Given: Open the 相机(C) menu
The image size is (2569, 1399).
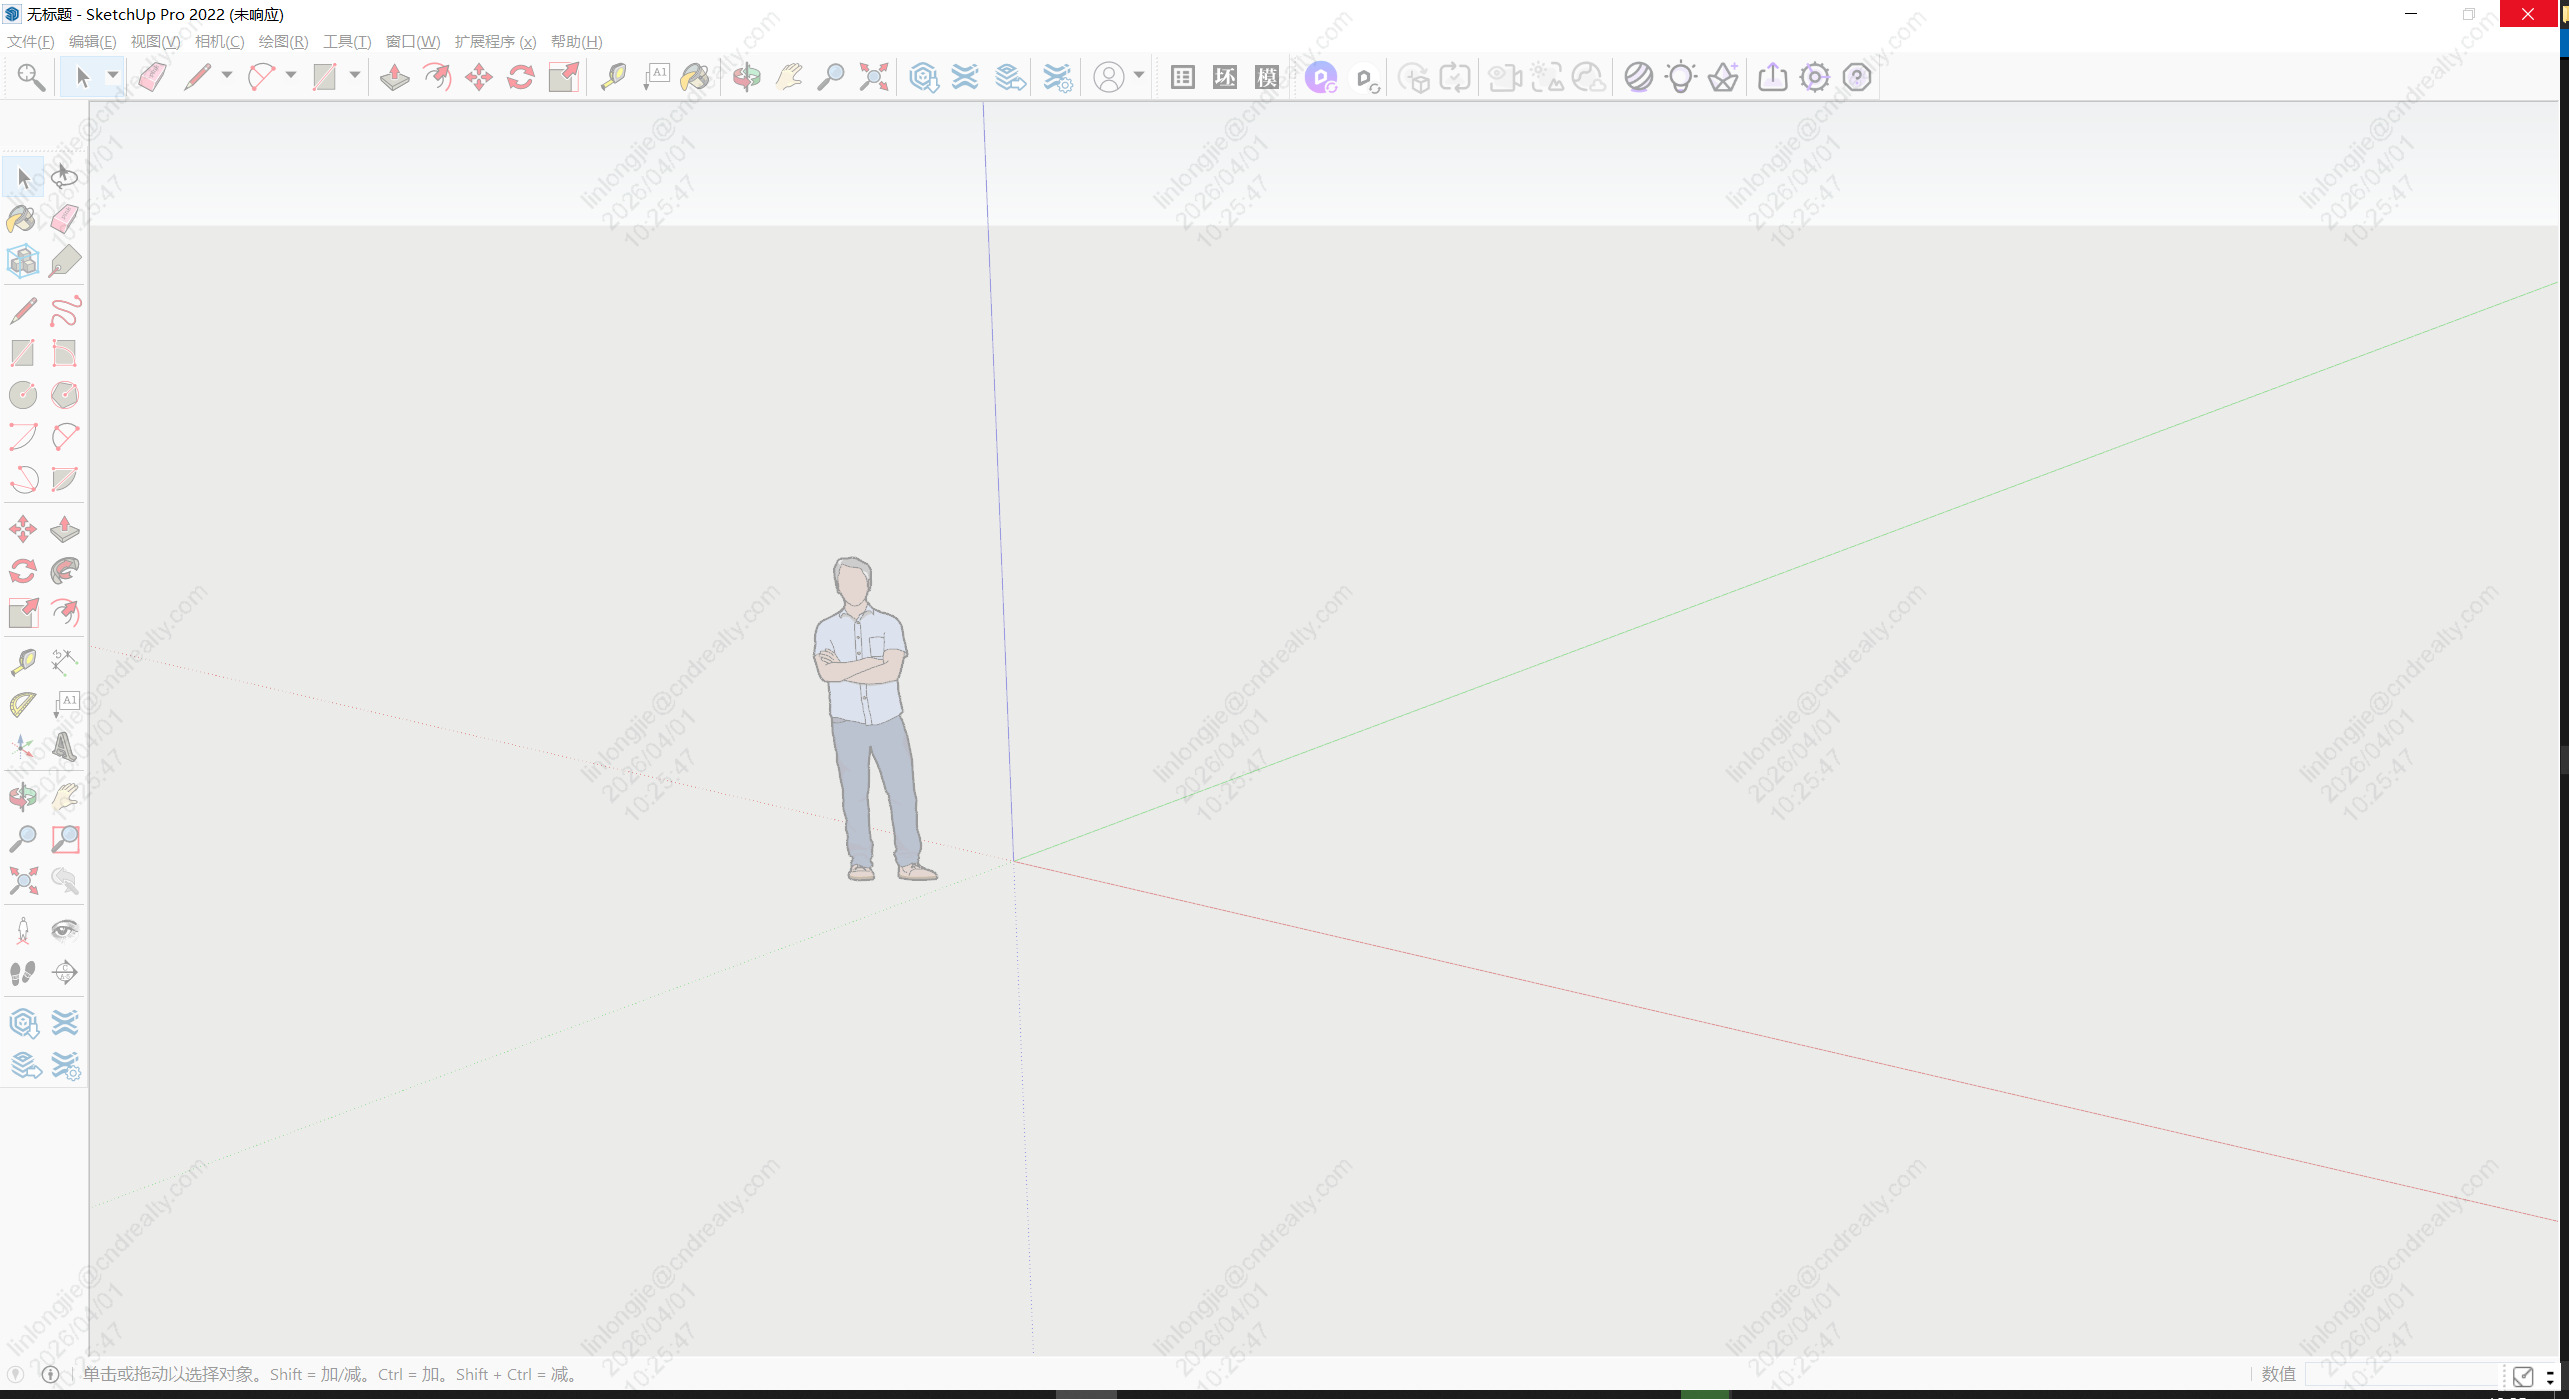Looking at the screenshot, I should (219, 41).
